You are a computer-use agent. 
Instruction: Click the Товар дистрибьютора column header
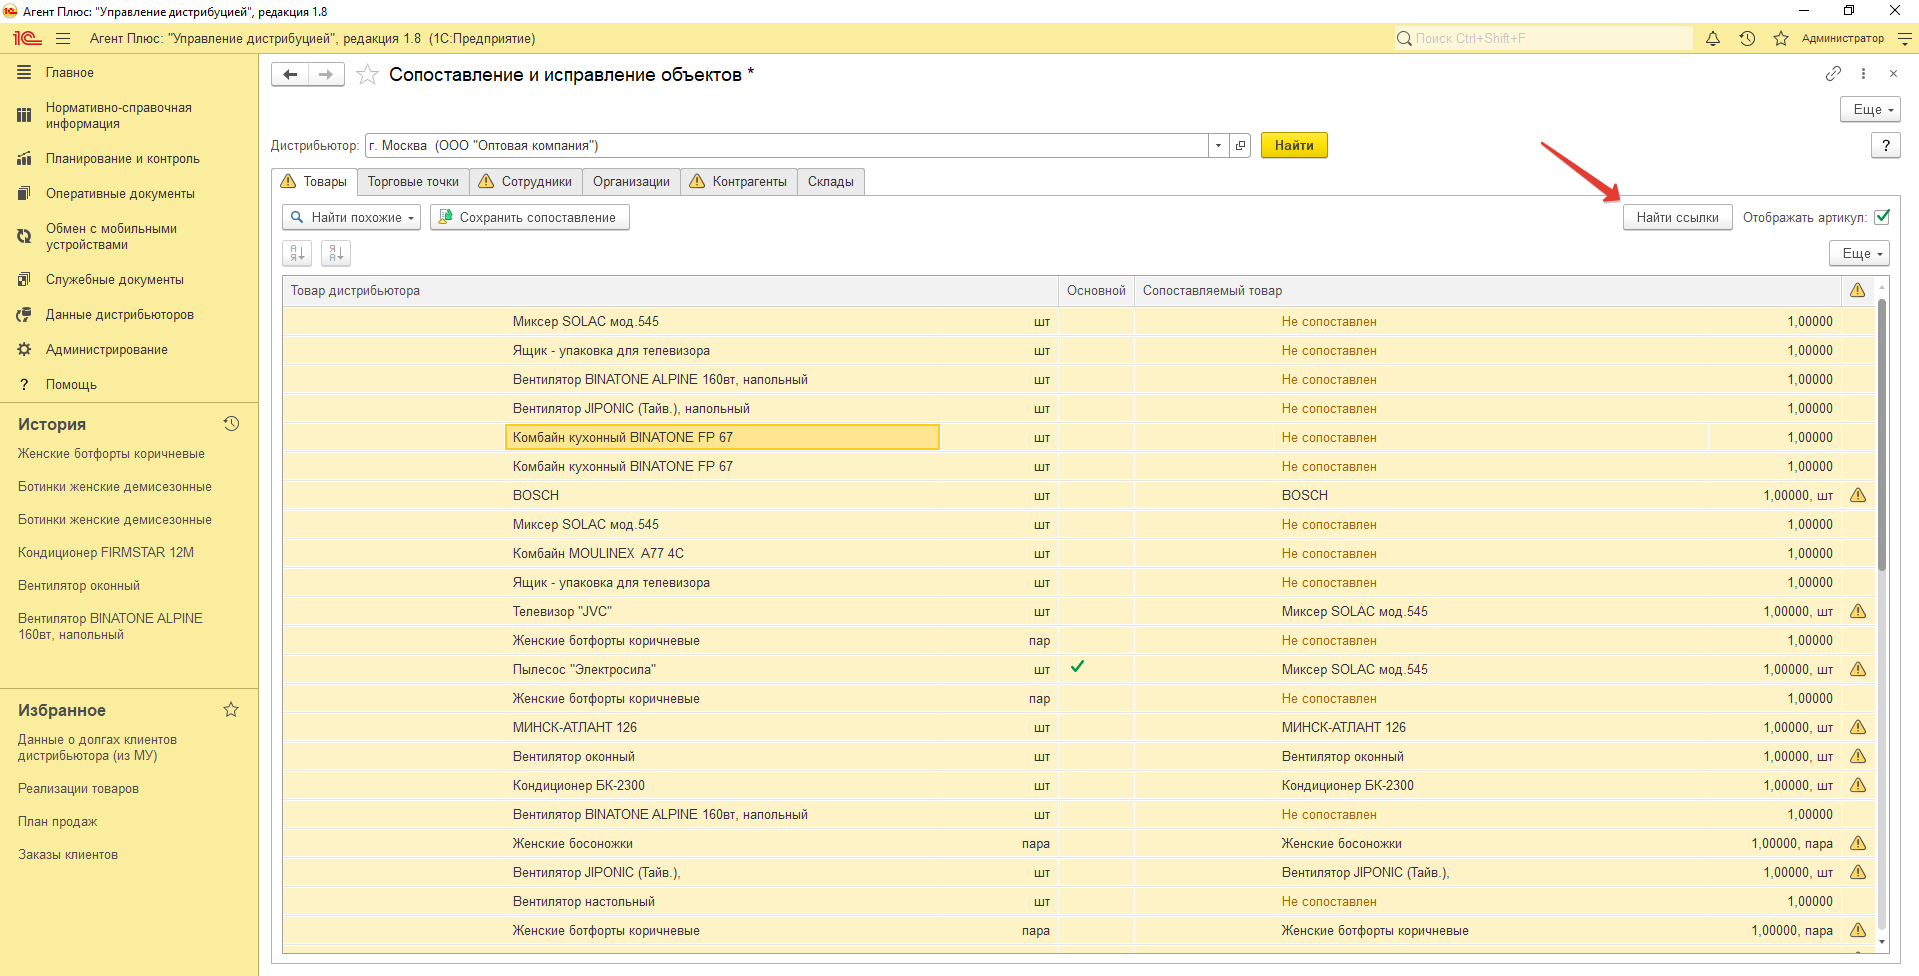670,290
